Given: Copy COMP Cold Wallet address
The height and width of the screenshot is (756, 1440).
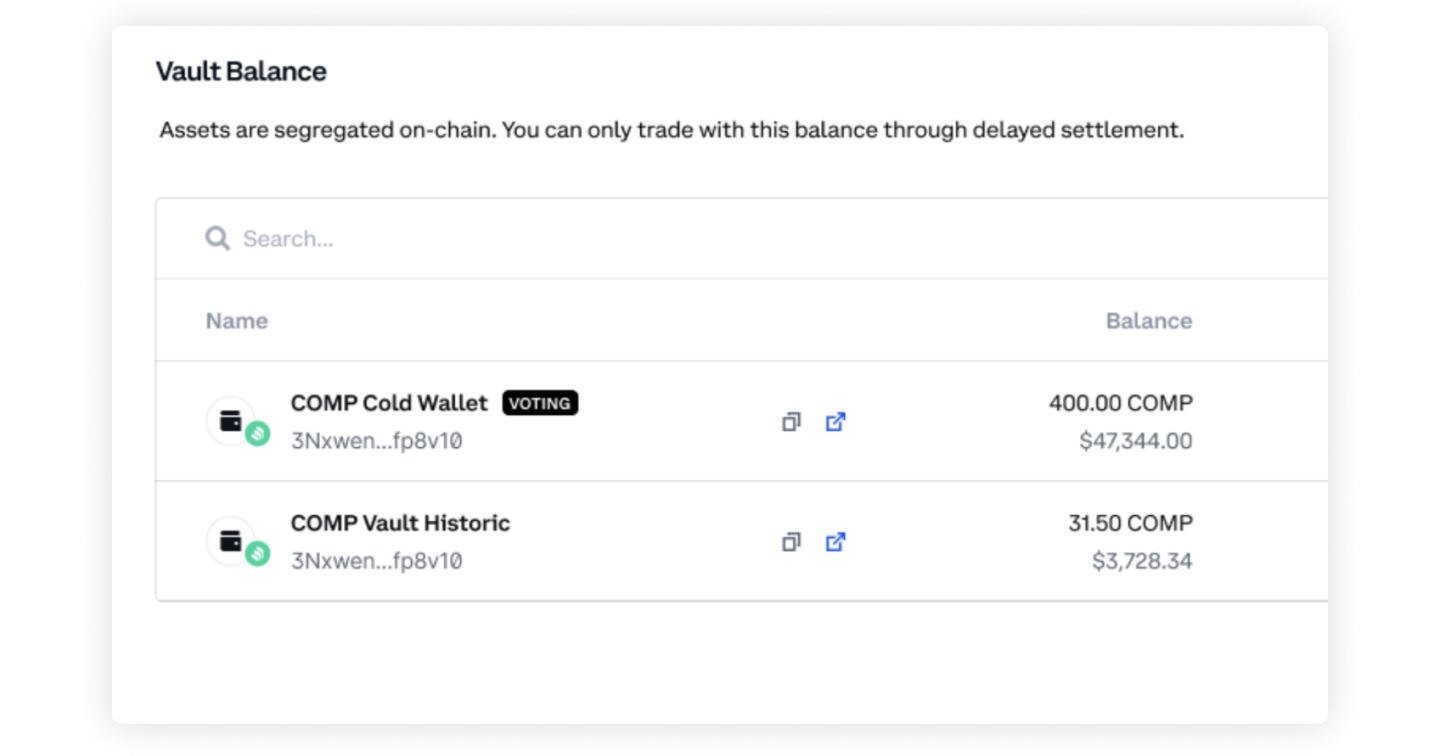Looking at the screenshot, I should [x=791, y=422].
